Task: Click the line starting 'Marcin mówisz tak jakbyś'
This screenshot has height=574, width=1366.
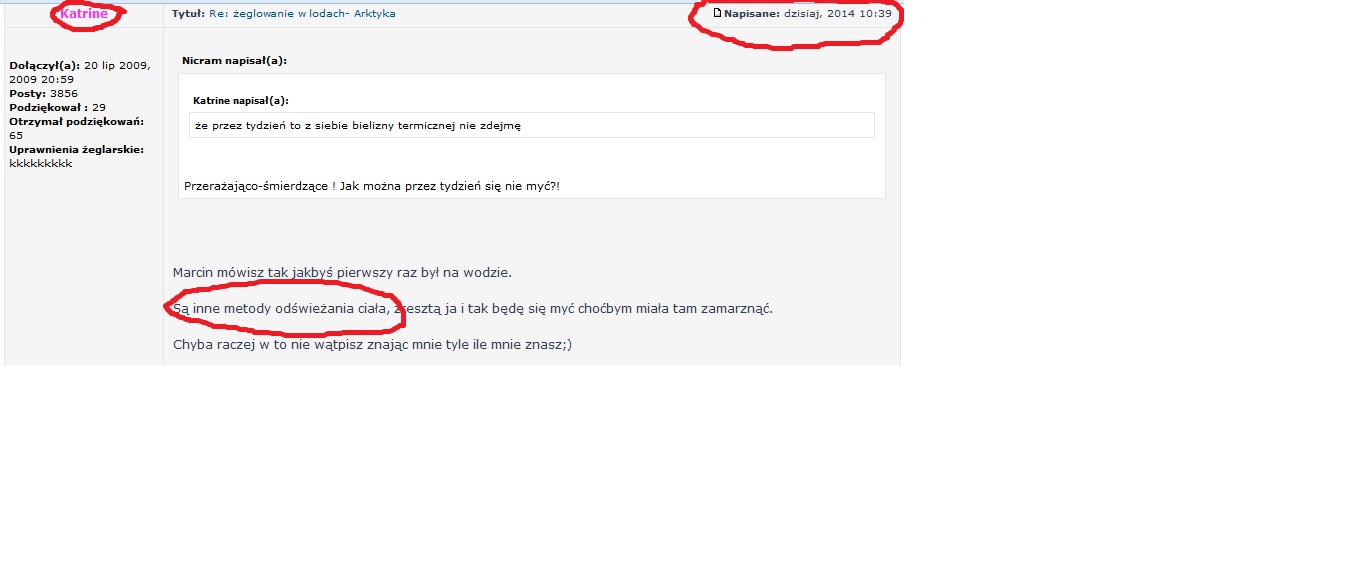Action: pos(342,272)
